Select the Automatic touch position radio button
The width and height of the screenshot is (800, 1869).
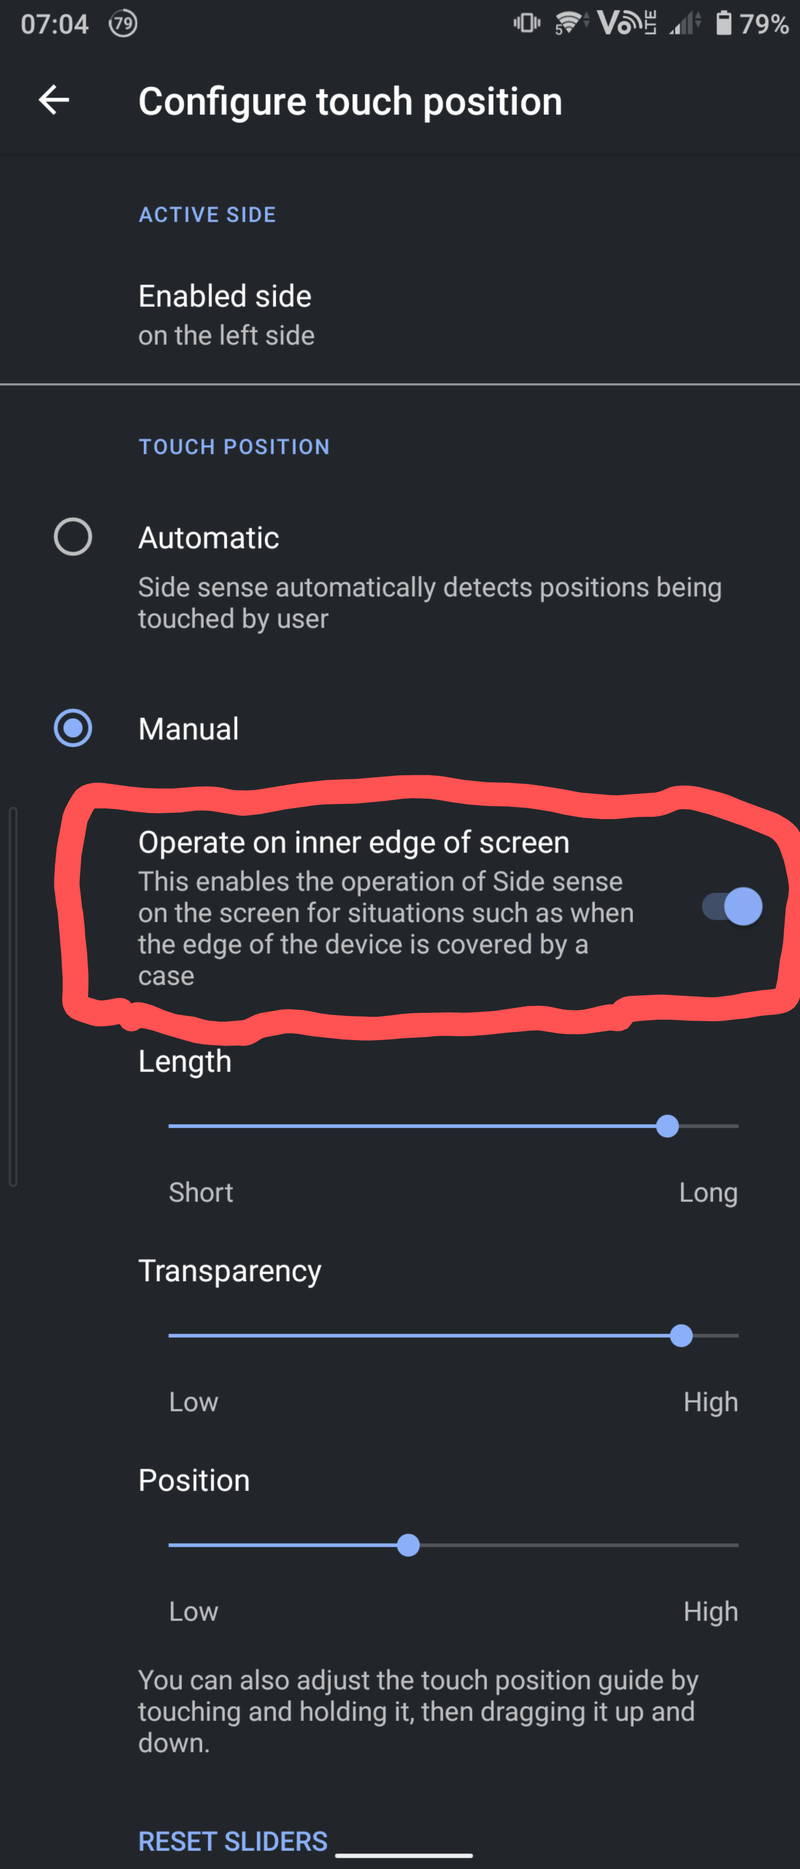pyautogui.click(x=73, y=537)
